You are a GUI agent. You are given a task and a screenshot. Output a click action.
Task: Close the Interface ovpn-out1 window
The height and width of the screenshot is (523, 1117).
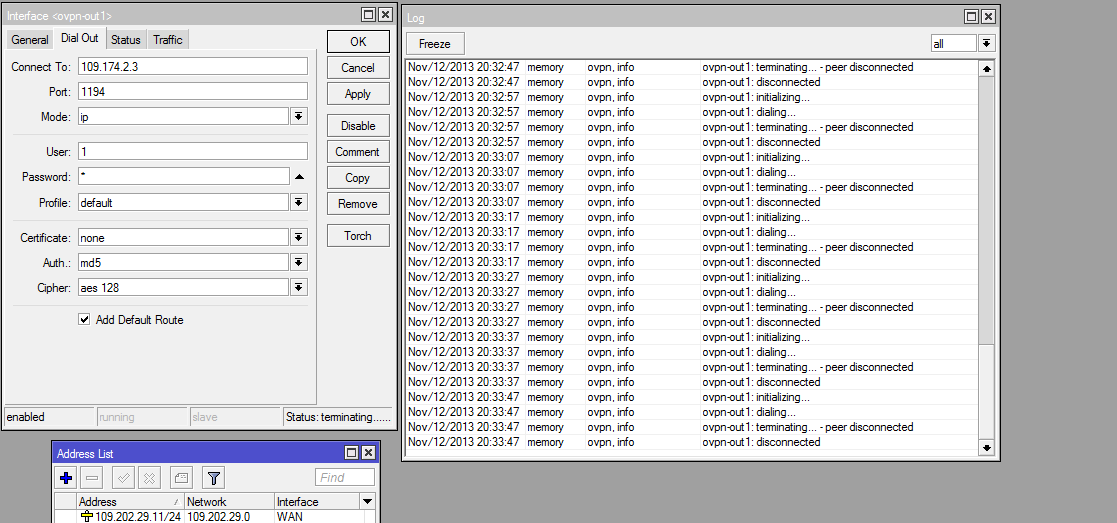pos(385,14)
